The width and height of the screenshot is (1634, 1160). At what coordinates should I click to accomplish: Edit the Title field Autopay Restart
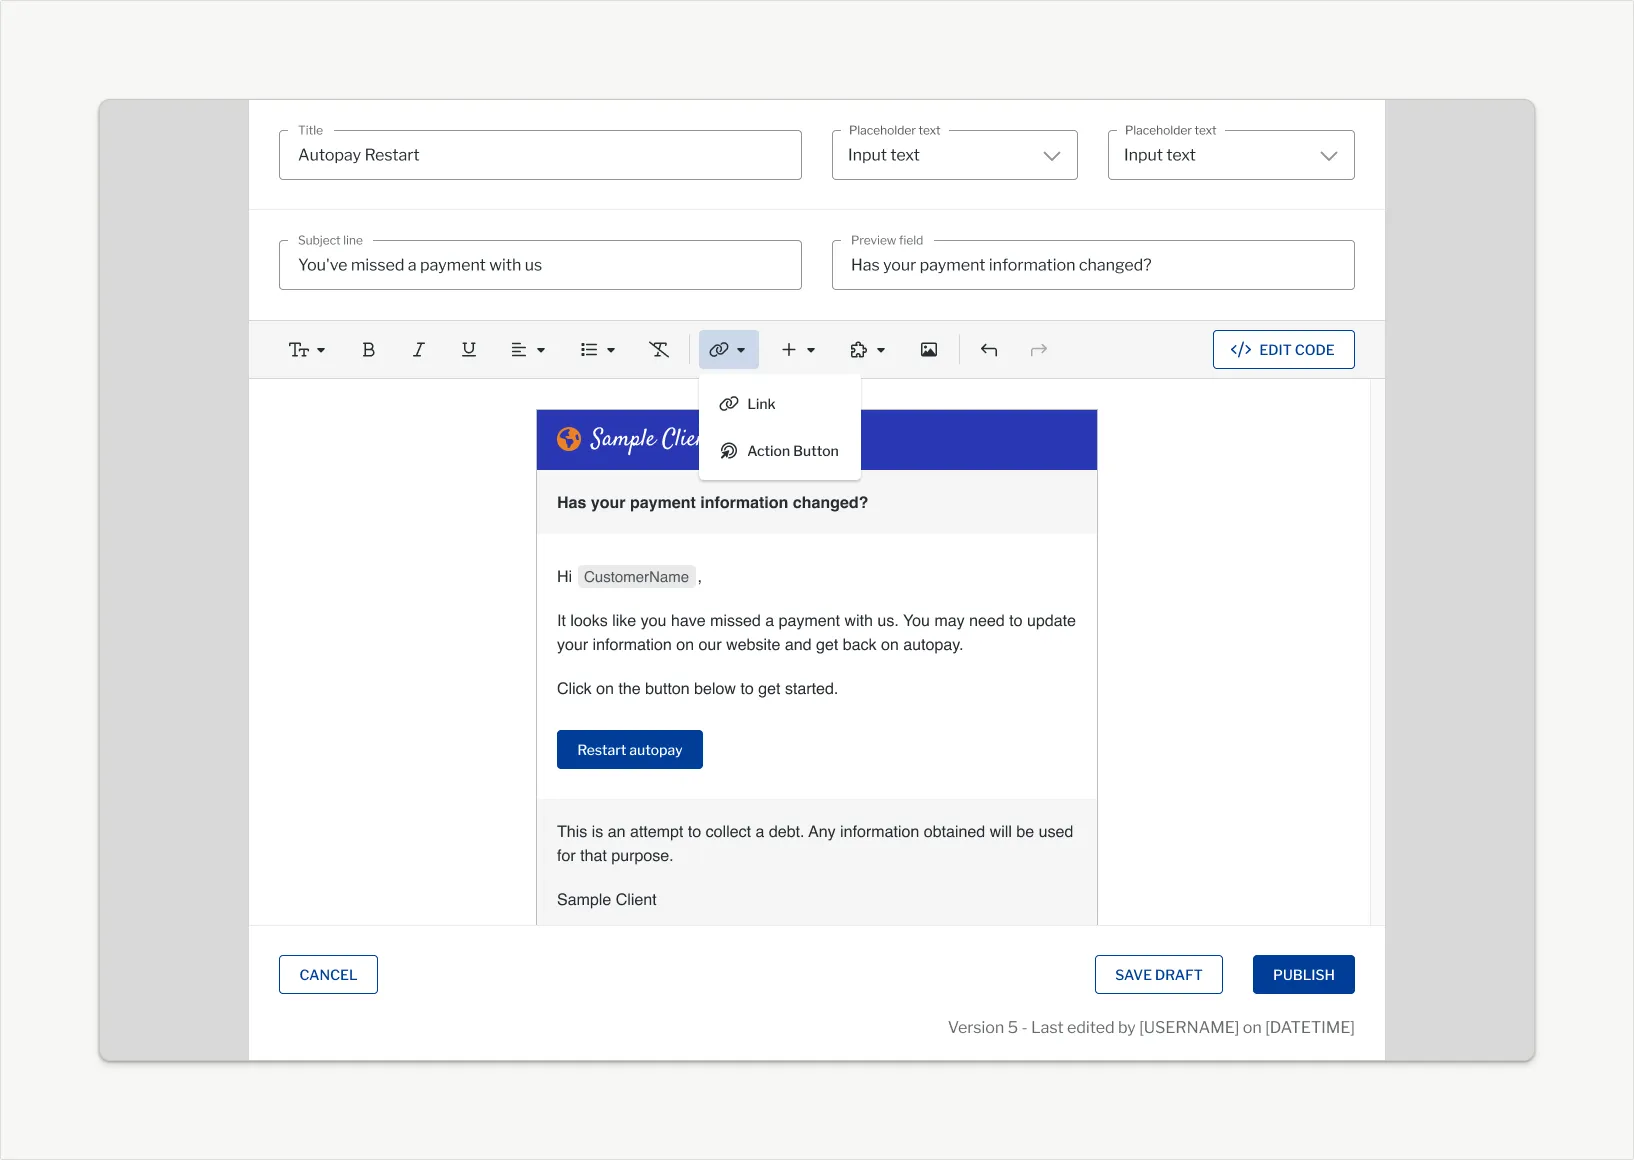pos(540,155)
